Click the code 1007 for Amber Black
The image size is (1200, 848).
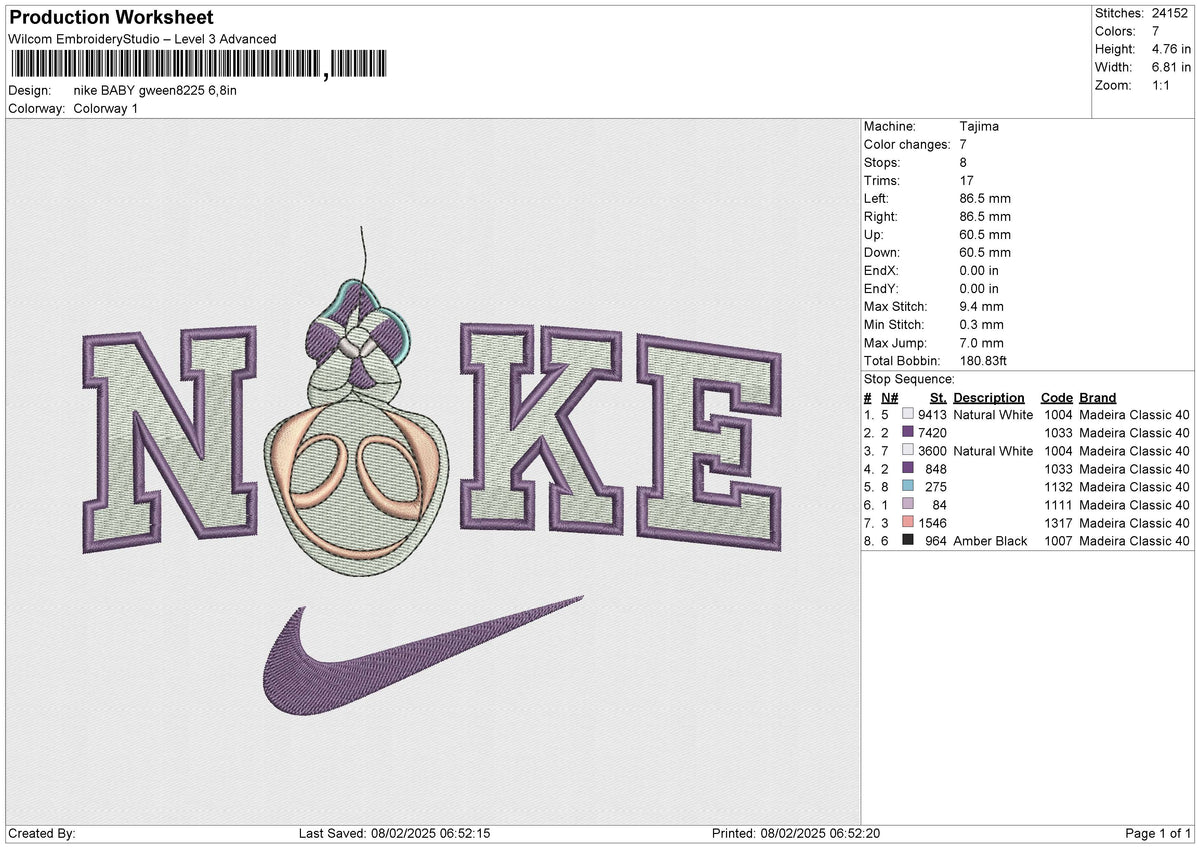(1058, 541)
